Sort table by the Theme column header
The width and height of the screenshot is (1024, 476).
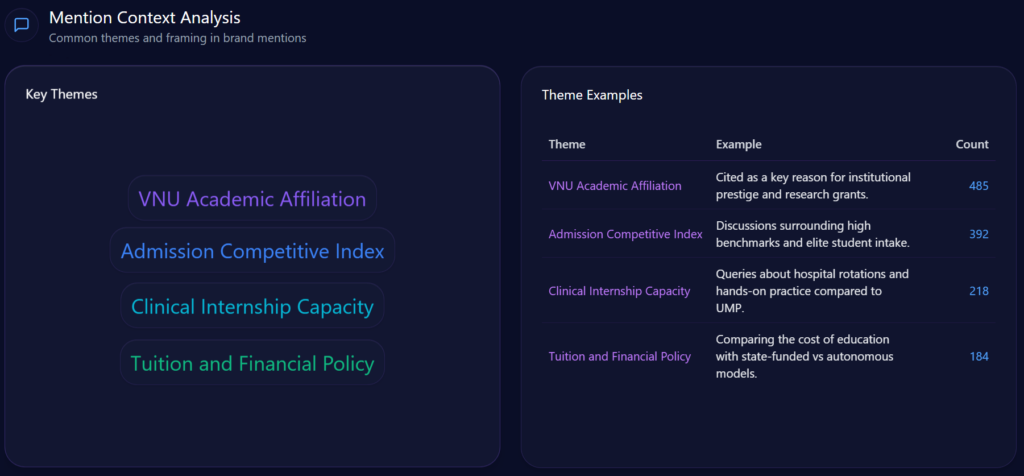(x=567, y=145)
